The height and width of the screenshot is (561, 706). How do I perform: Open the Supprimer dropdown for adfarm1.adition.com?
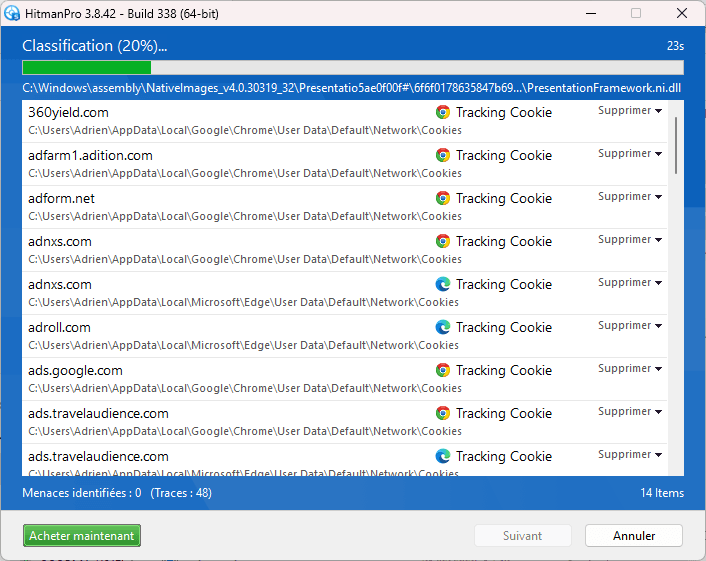(x=629, y=154)
